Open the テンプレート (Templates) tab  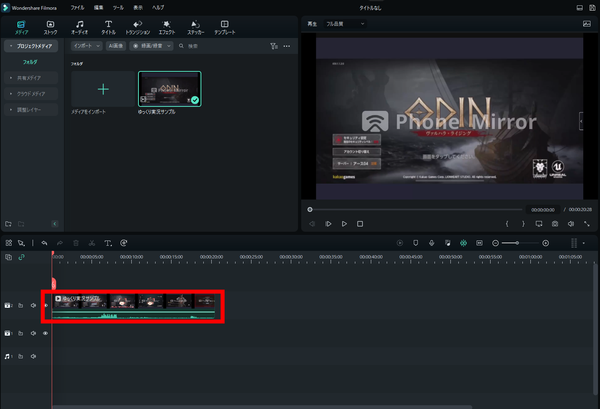click(x=225, y=28)
